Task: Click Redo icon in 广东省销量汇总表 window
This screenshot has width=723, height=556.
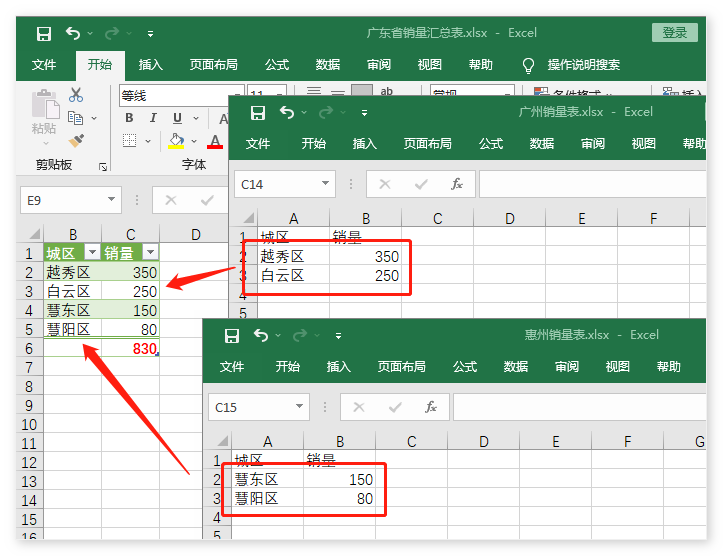Action: (112, 33)
